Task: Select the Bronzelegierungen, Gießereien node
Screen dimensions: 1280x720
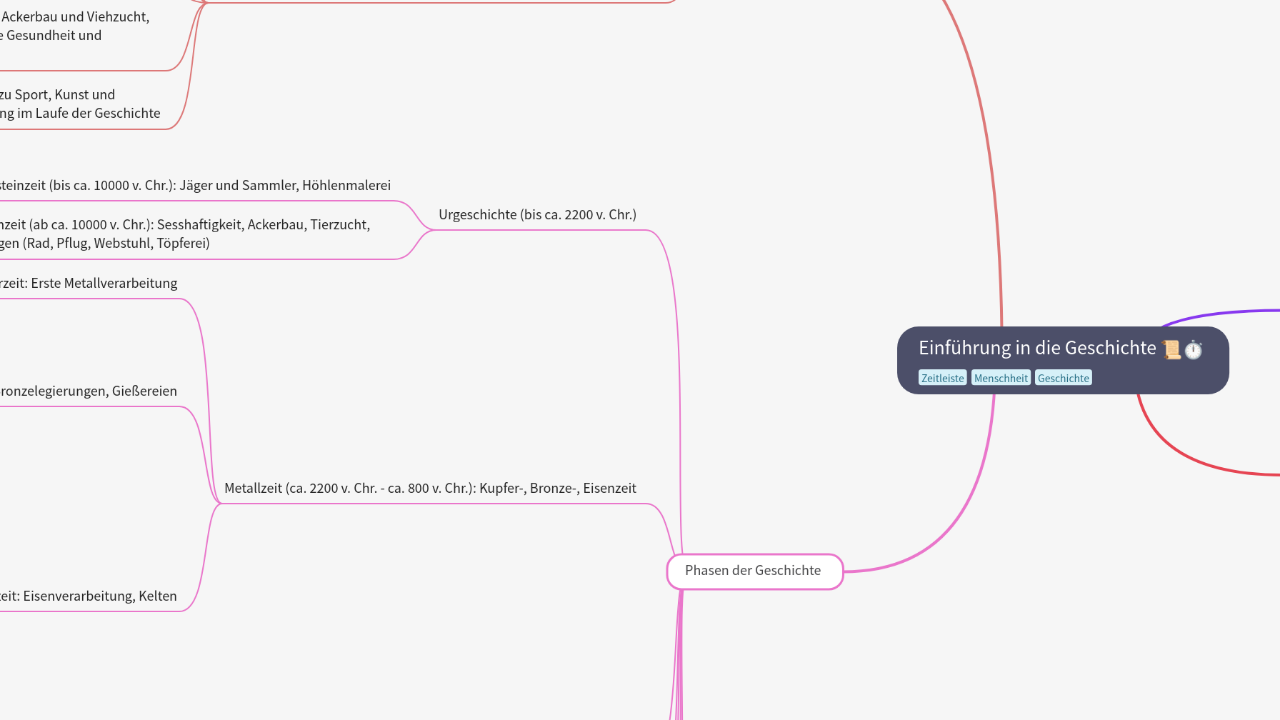Action: pyautogui.click(x=89, y=392)
